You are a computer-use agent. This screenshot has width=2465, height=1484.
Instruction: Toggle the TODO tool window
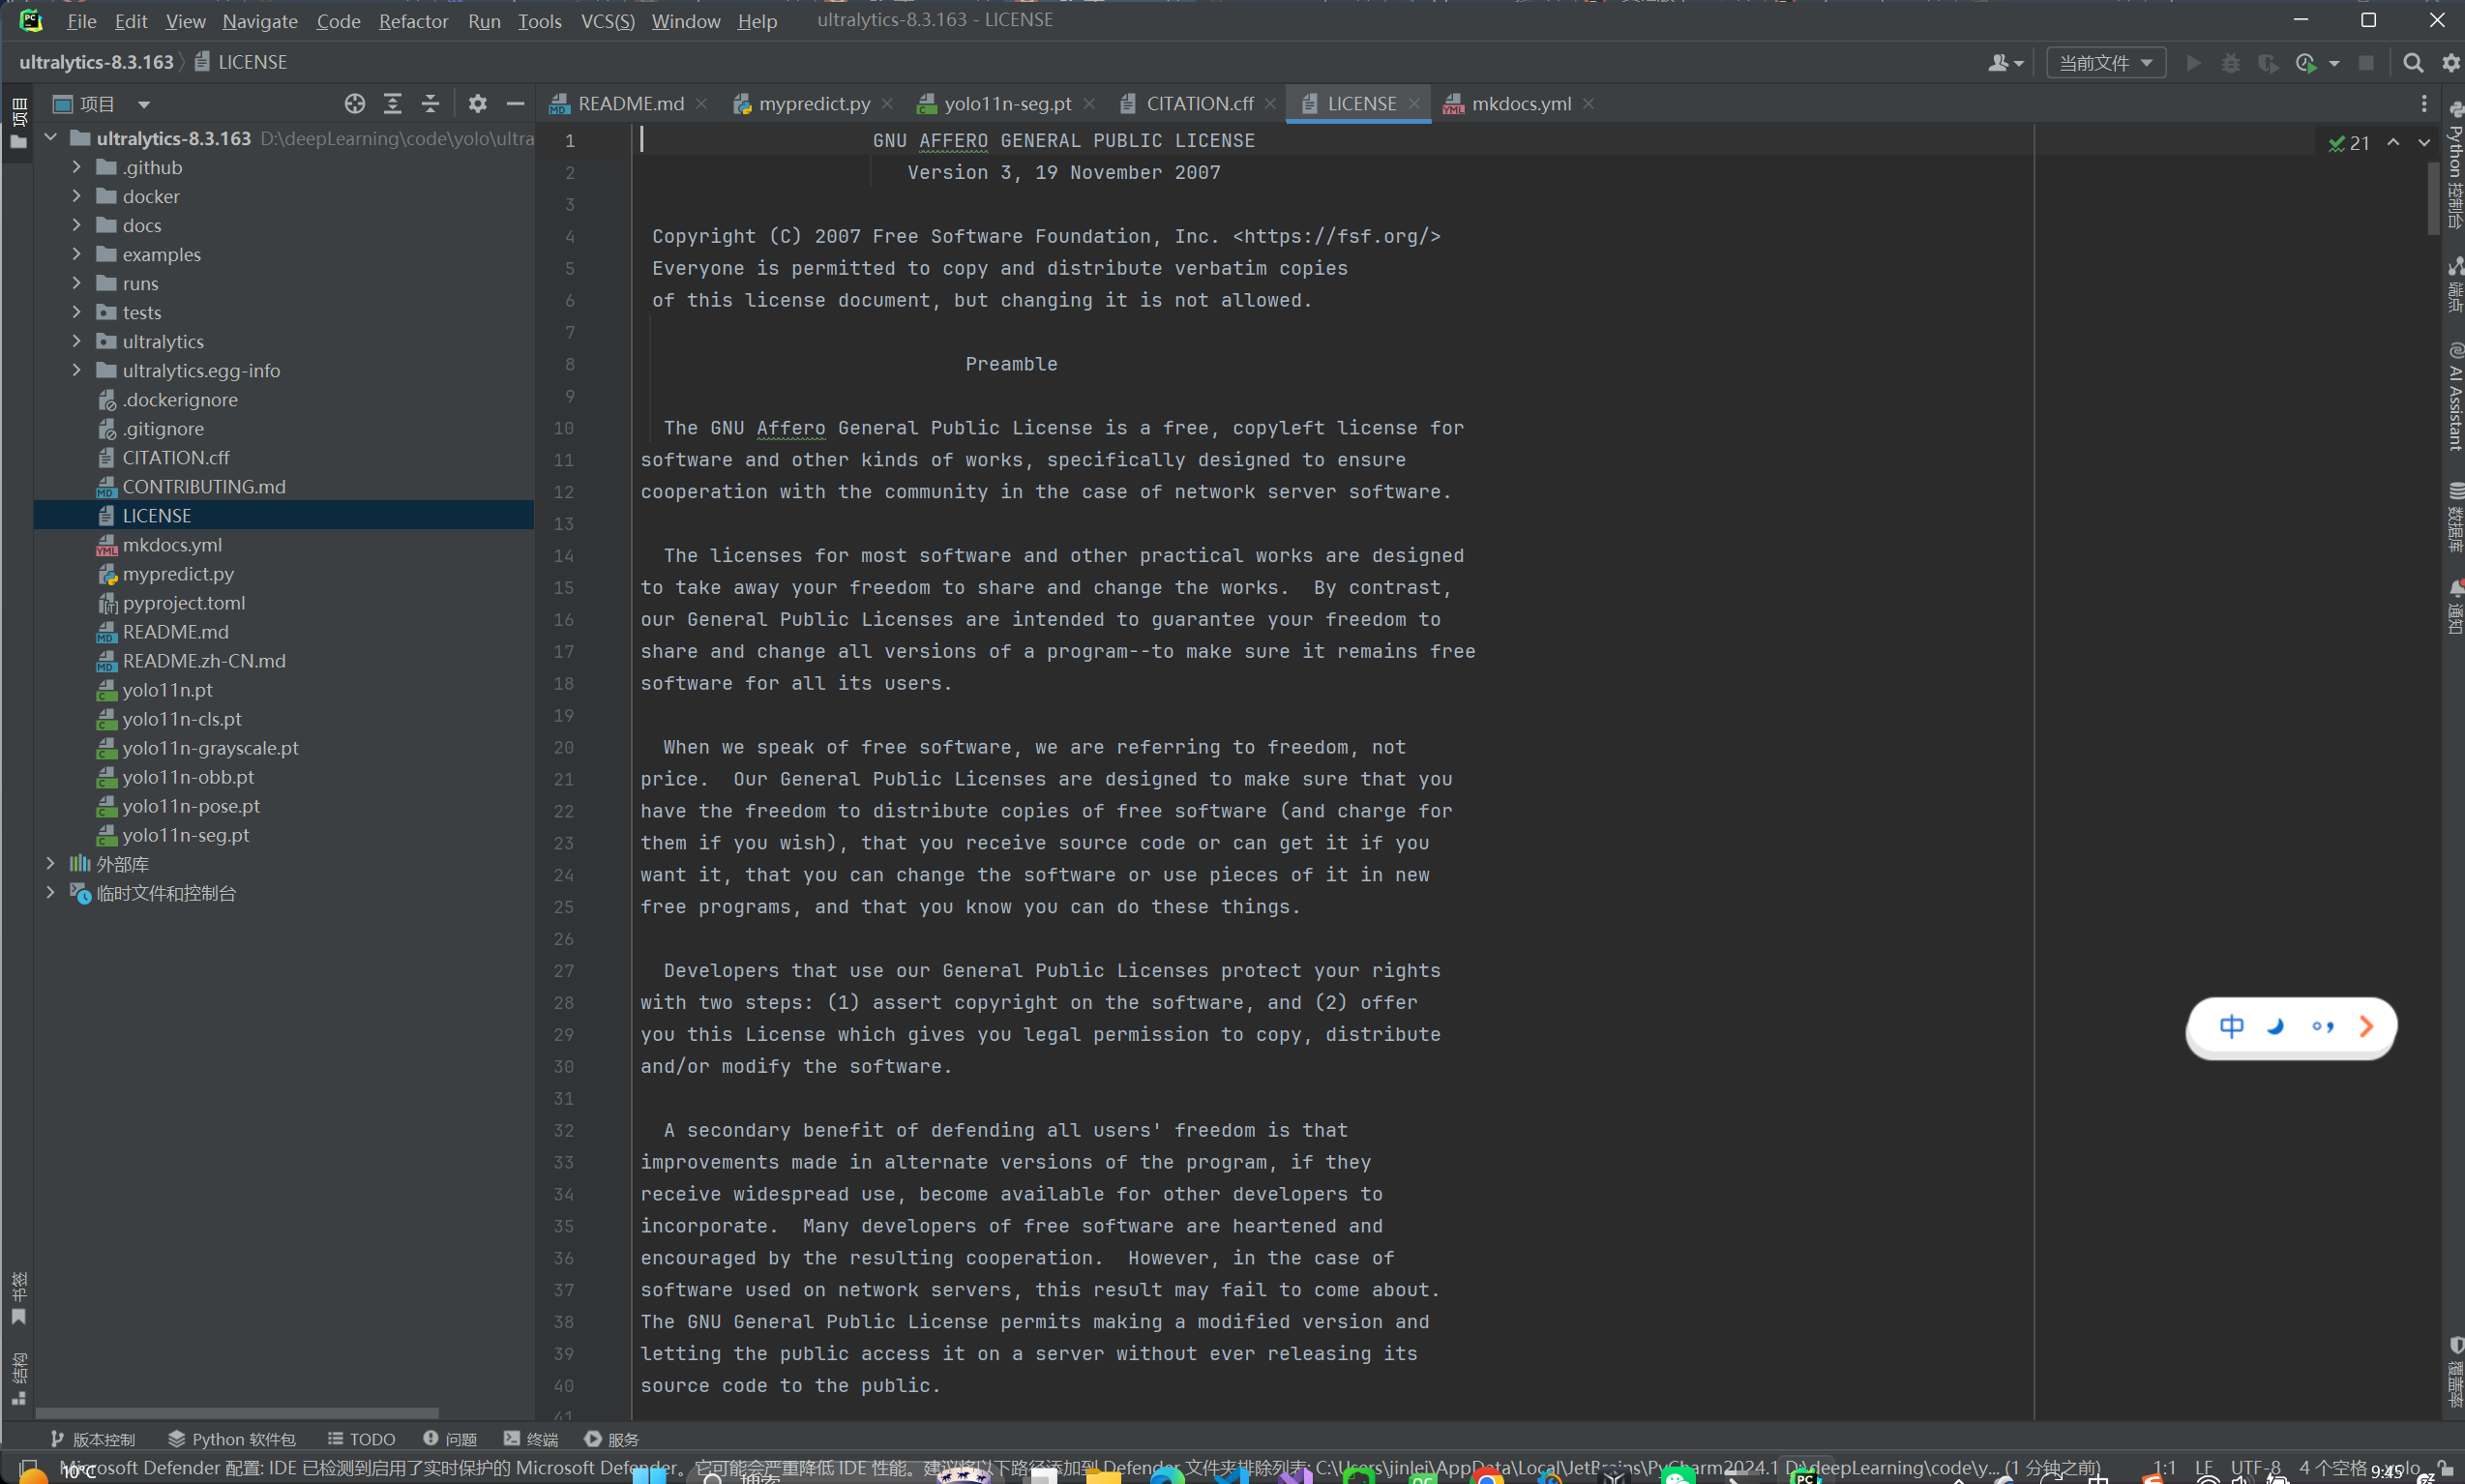362,1439
